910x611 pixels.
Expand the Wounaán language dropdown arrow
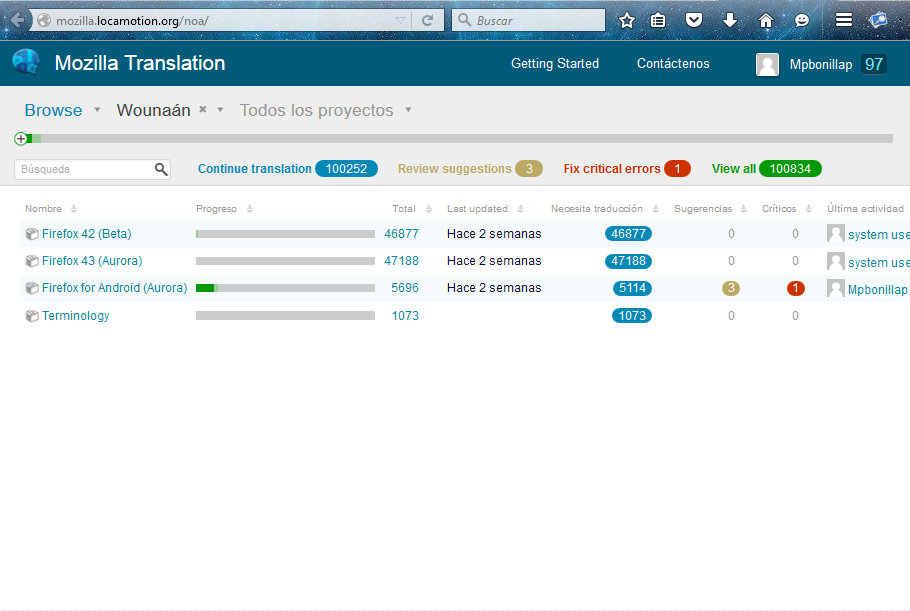[221, 110]
